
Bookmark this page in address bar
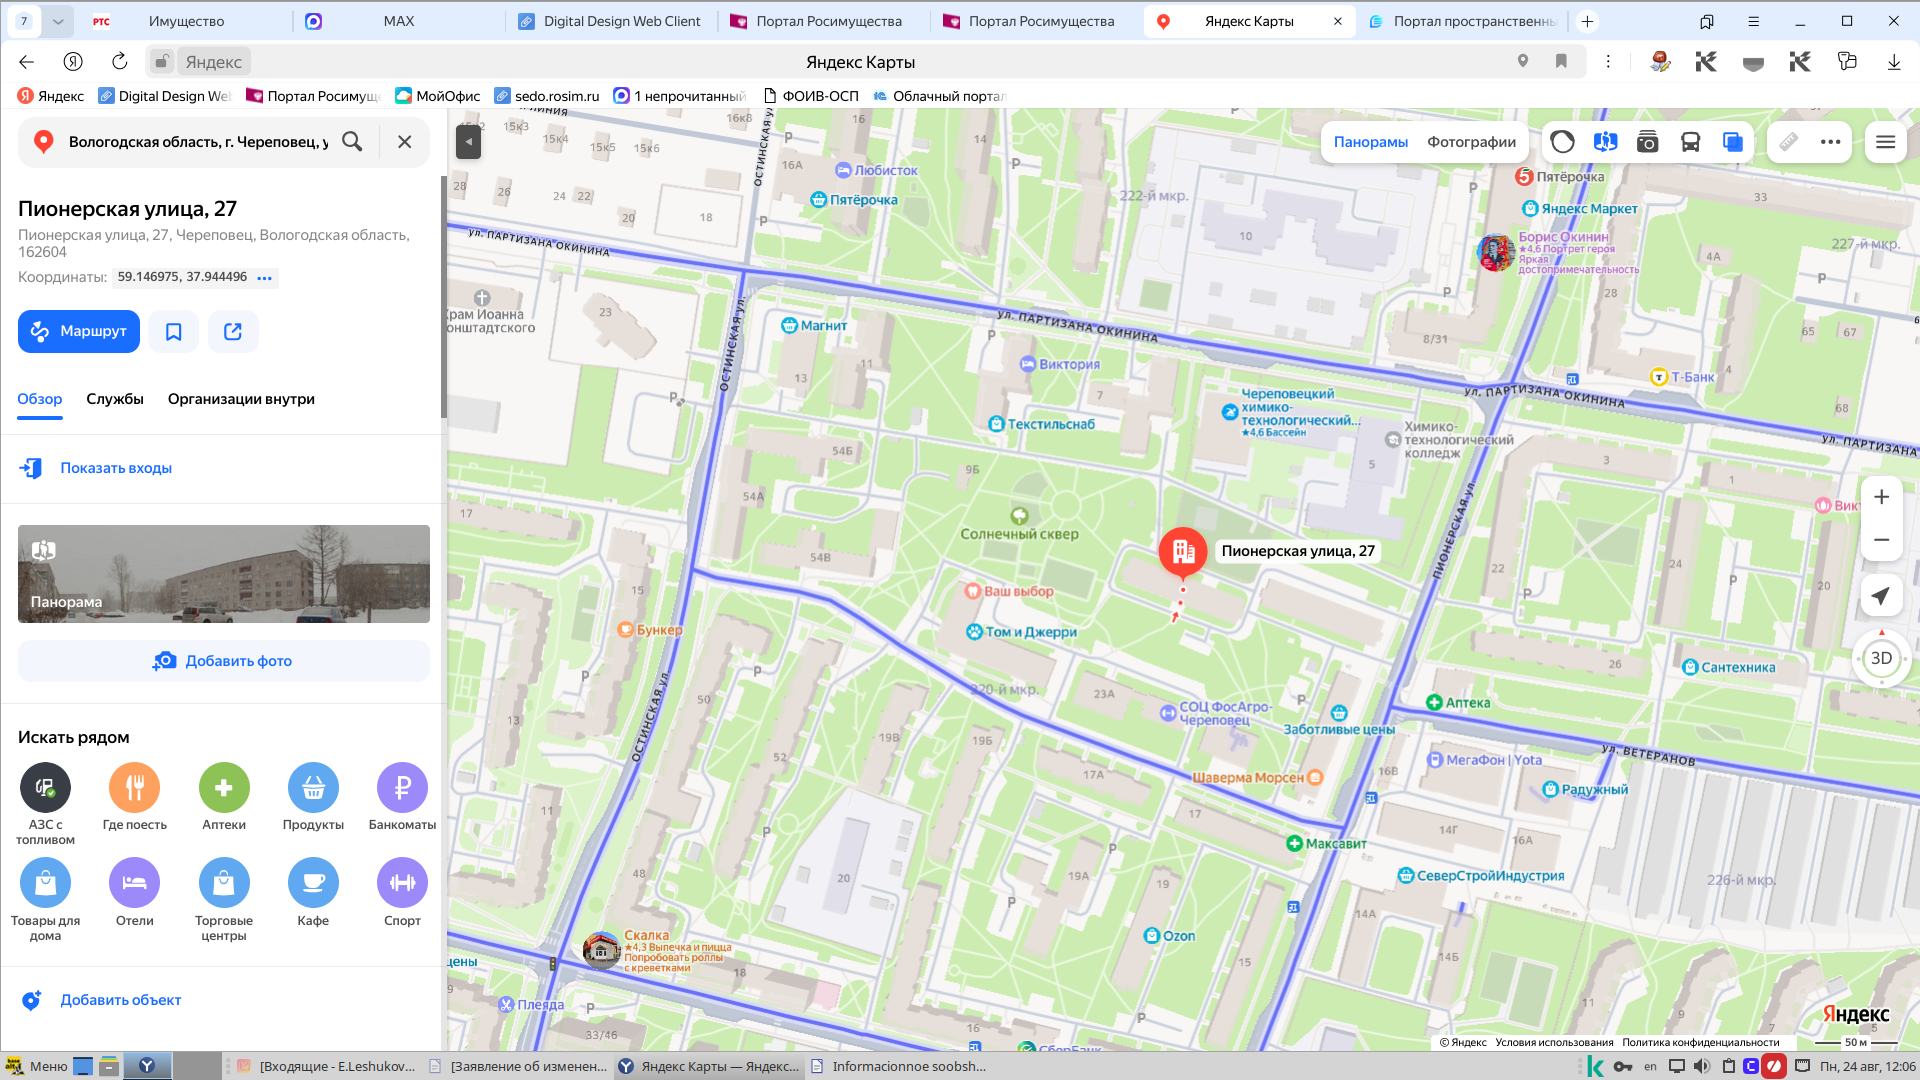click(x=1561, y=61)
